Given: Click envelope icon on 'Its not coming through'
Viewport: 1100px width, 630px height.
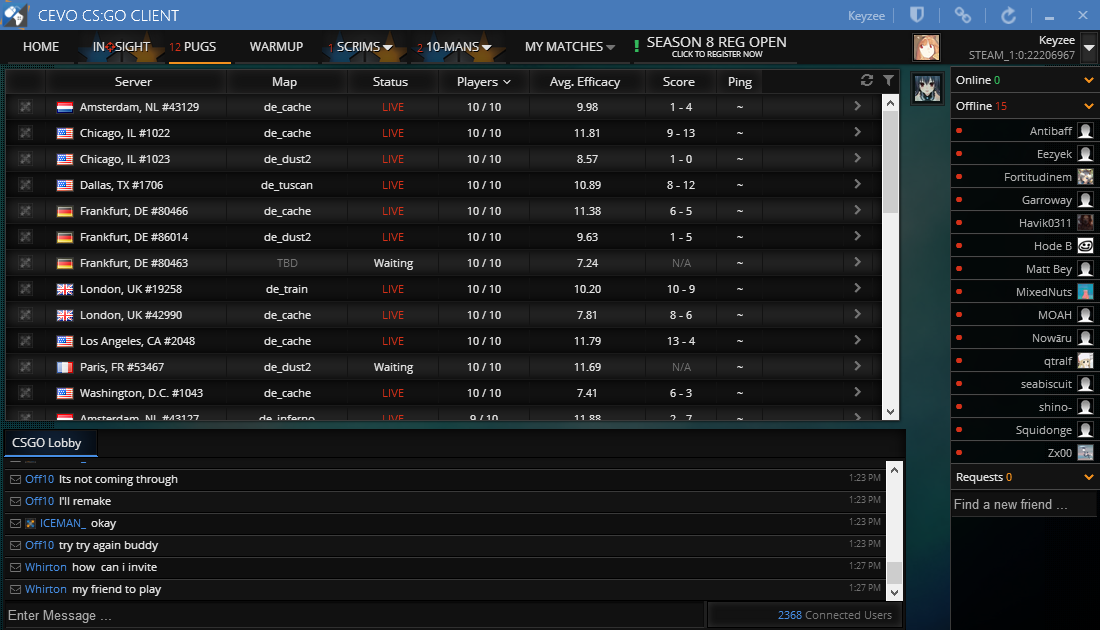Looking at the screenshot, I should click(x=15, y=480).
